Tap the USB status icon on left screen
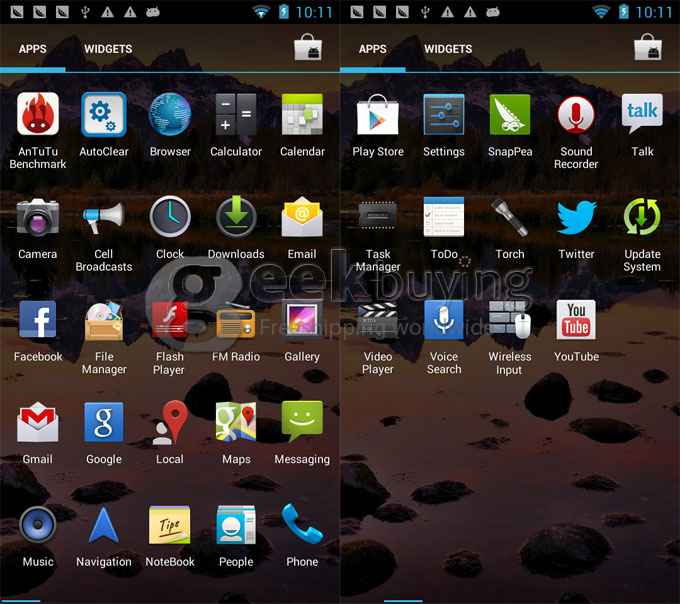 point(85,12)
